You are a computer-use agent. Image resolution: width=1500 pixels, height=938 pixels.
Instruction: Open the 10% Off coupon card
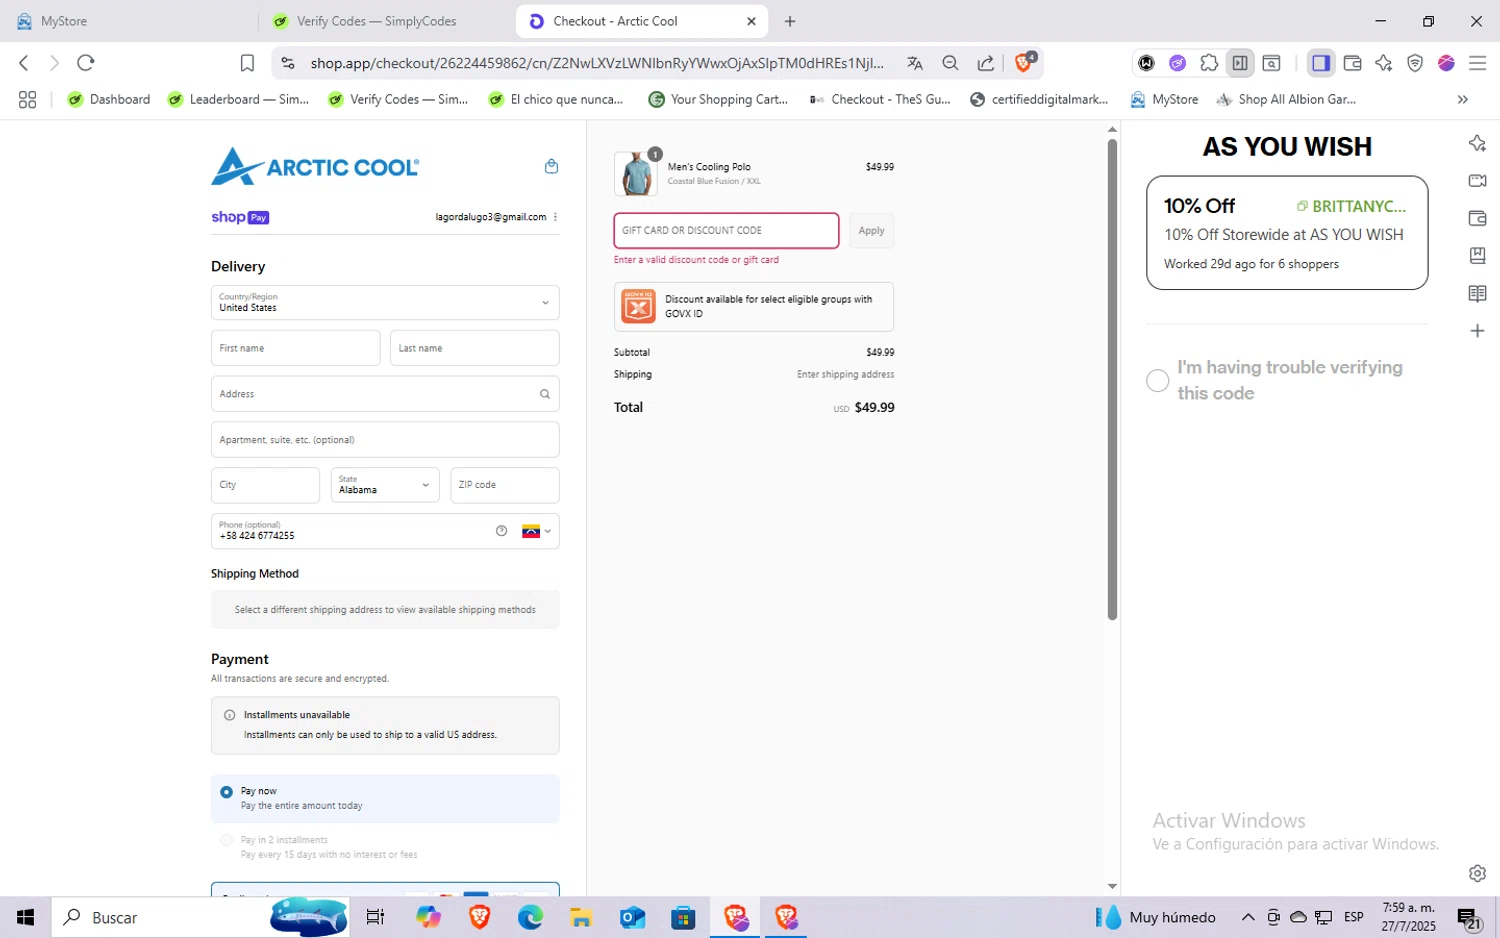tap(1287, 233)
